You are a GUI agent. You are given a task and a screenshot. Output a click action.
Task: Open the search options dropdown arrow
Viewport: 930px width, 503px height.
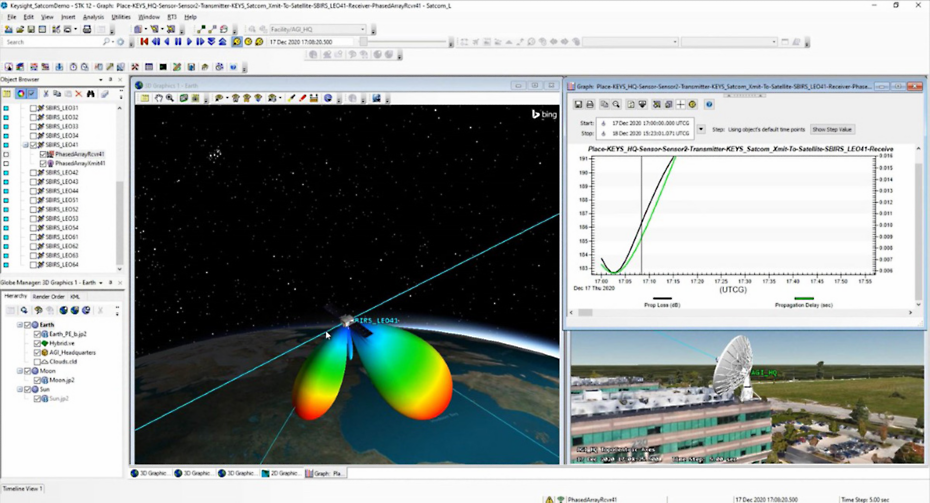point(113,42)
